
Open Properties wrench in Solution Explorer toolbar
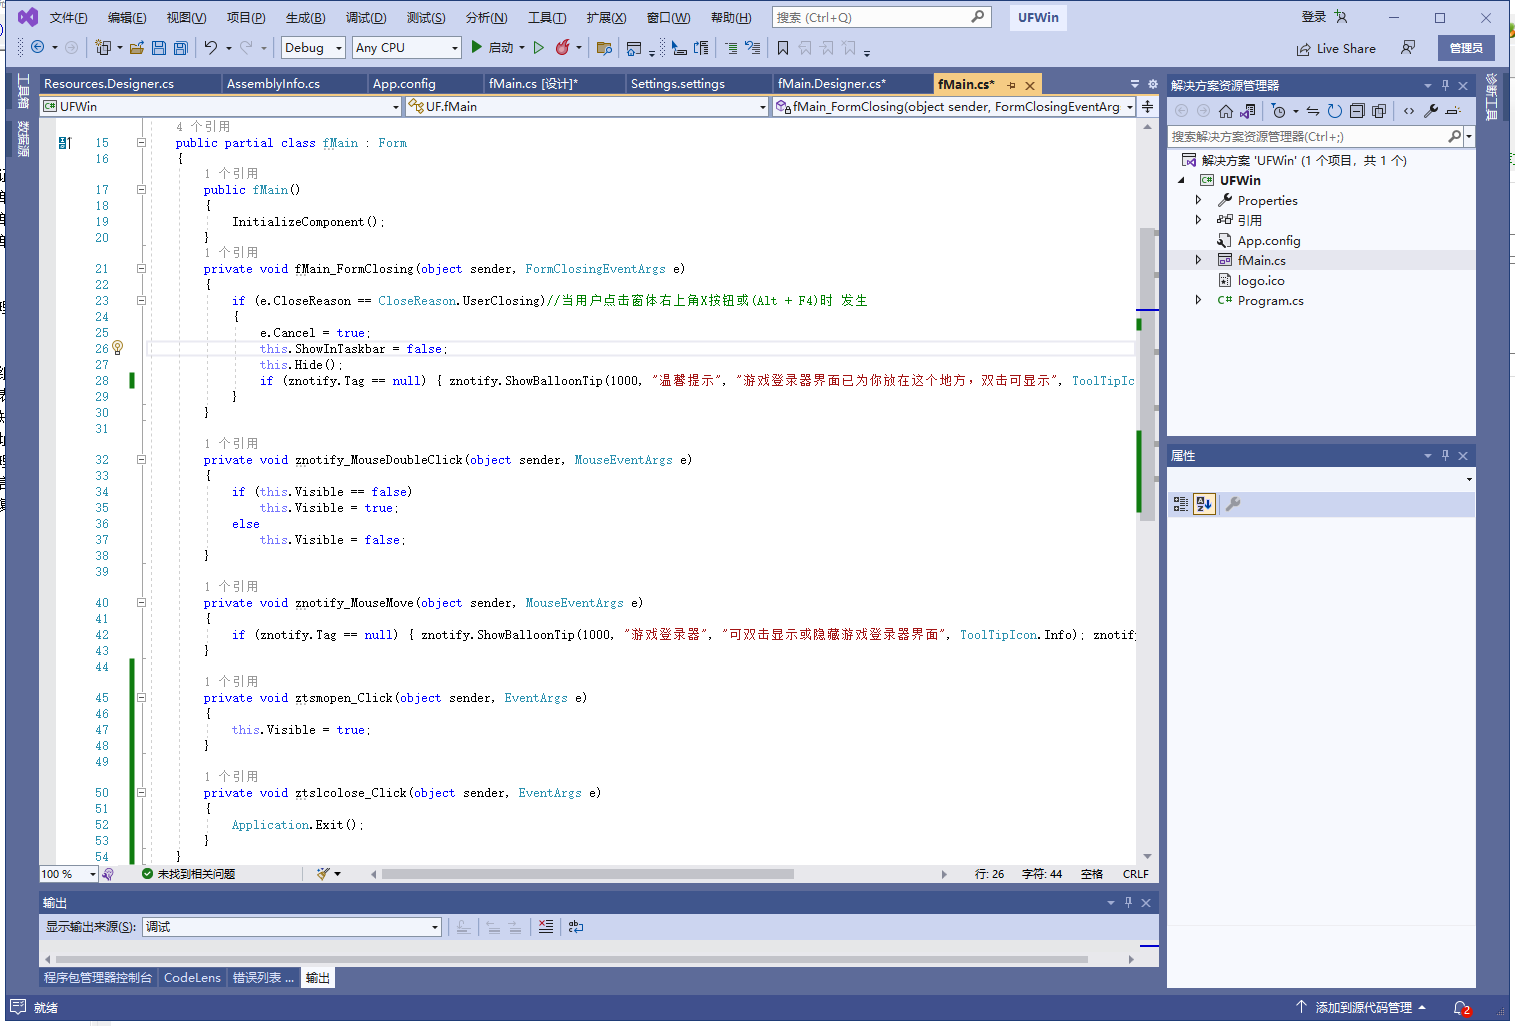click(1431, 111)
